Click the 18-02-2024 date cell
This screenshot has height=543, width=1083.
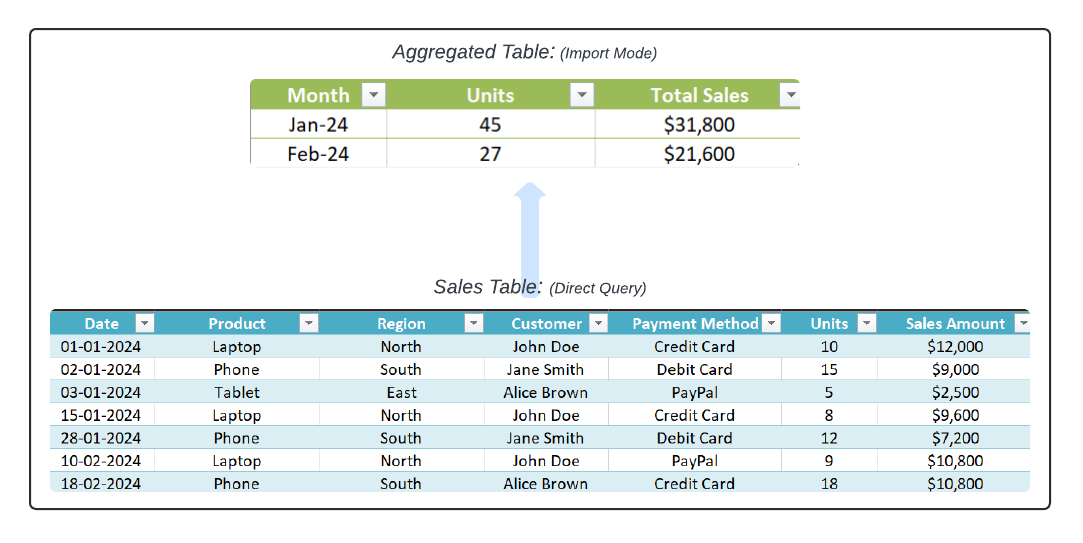pyautogui.click(x=102, y=483)
